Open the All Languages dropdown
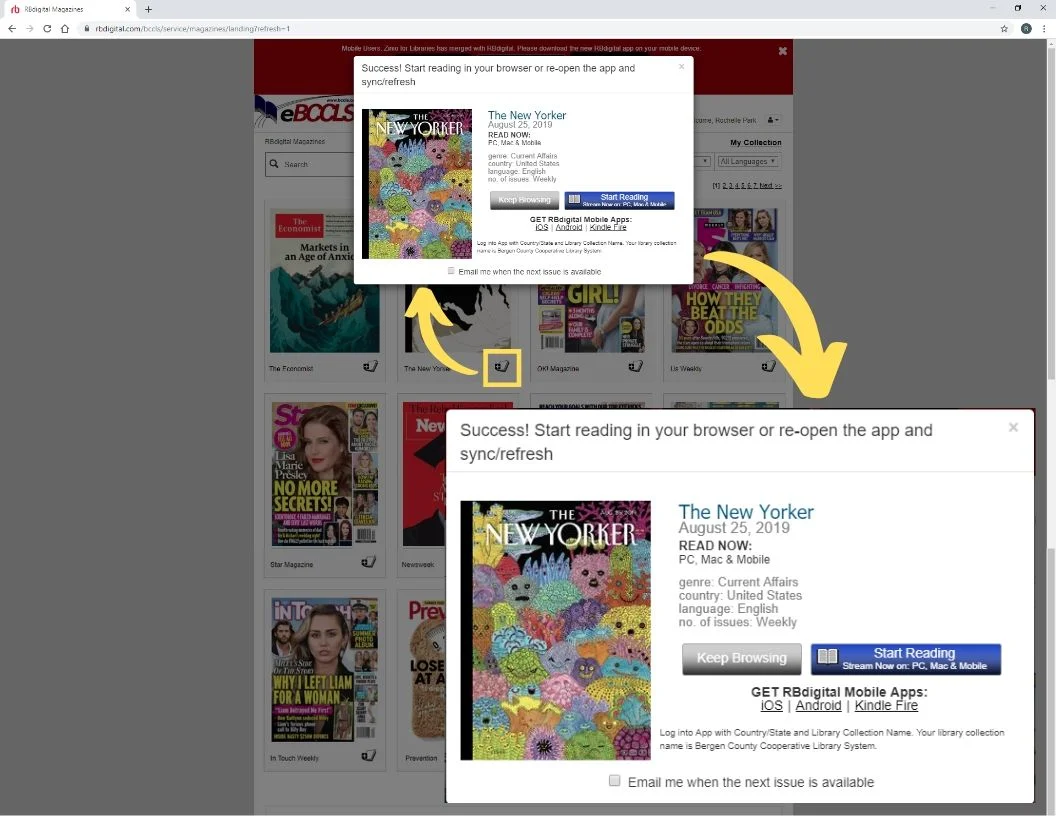This screenshot has width=1056, height=816. 748,162
